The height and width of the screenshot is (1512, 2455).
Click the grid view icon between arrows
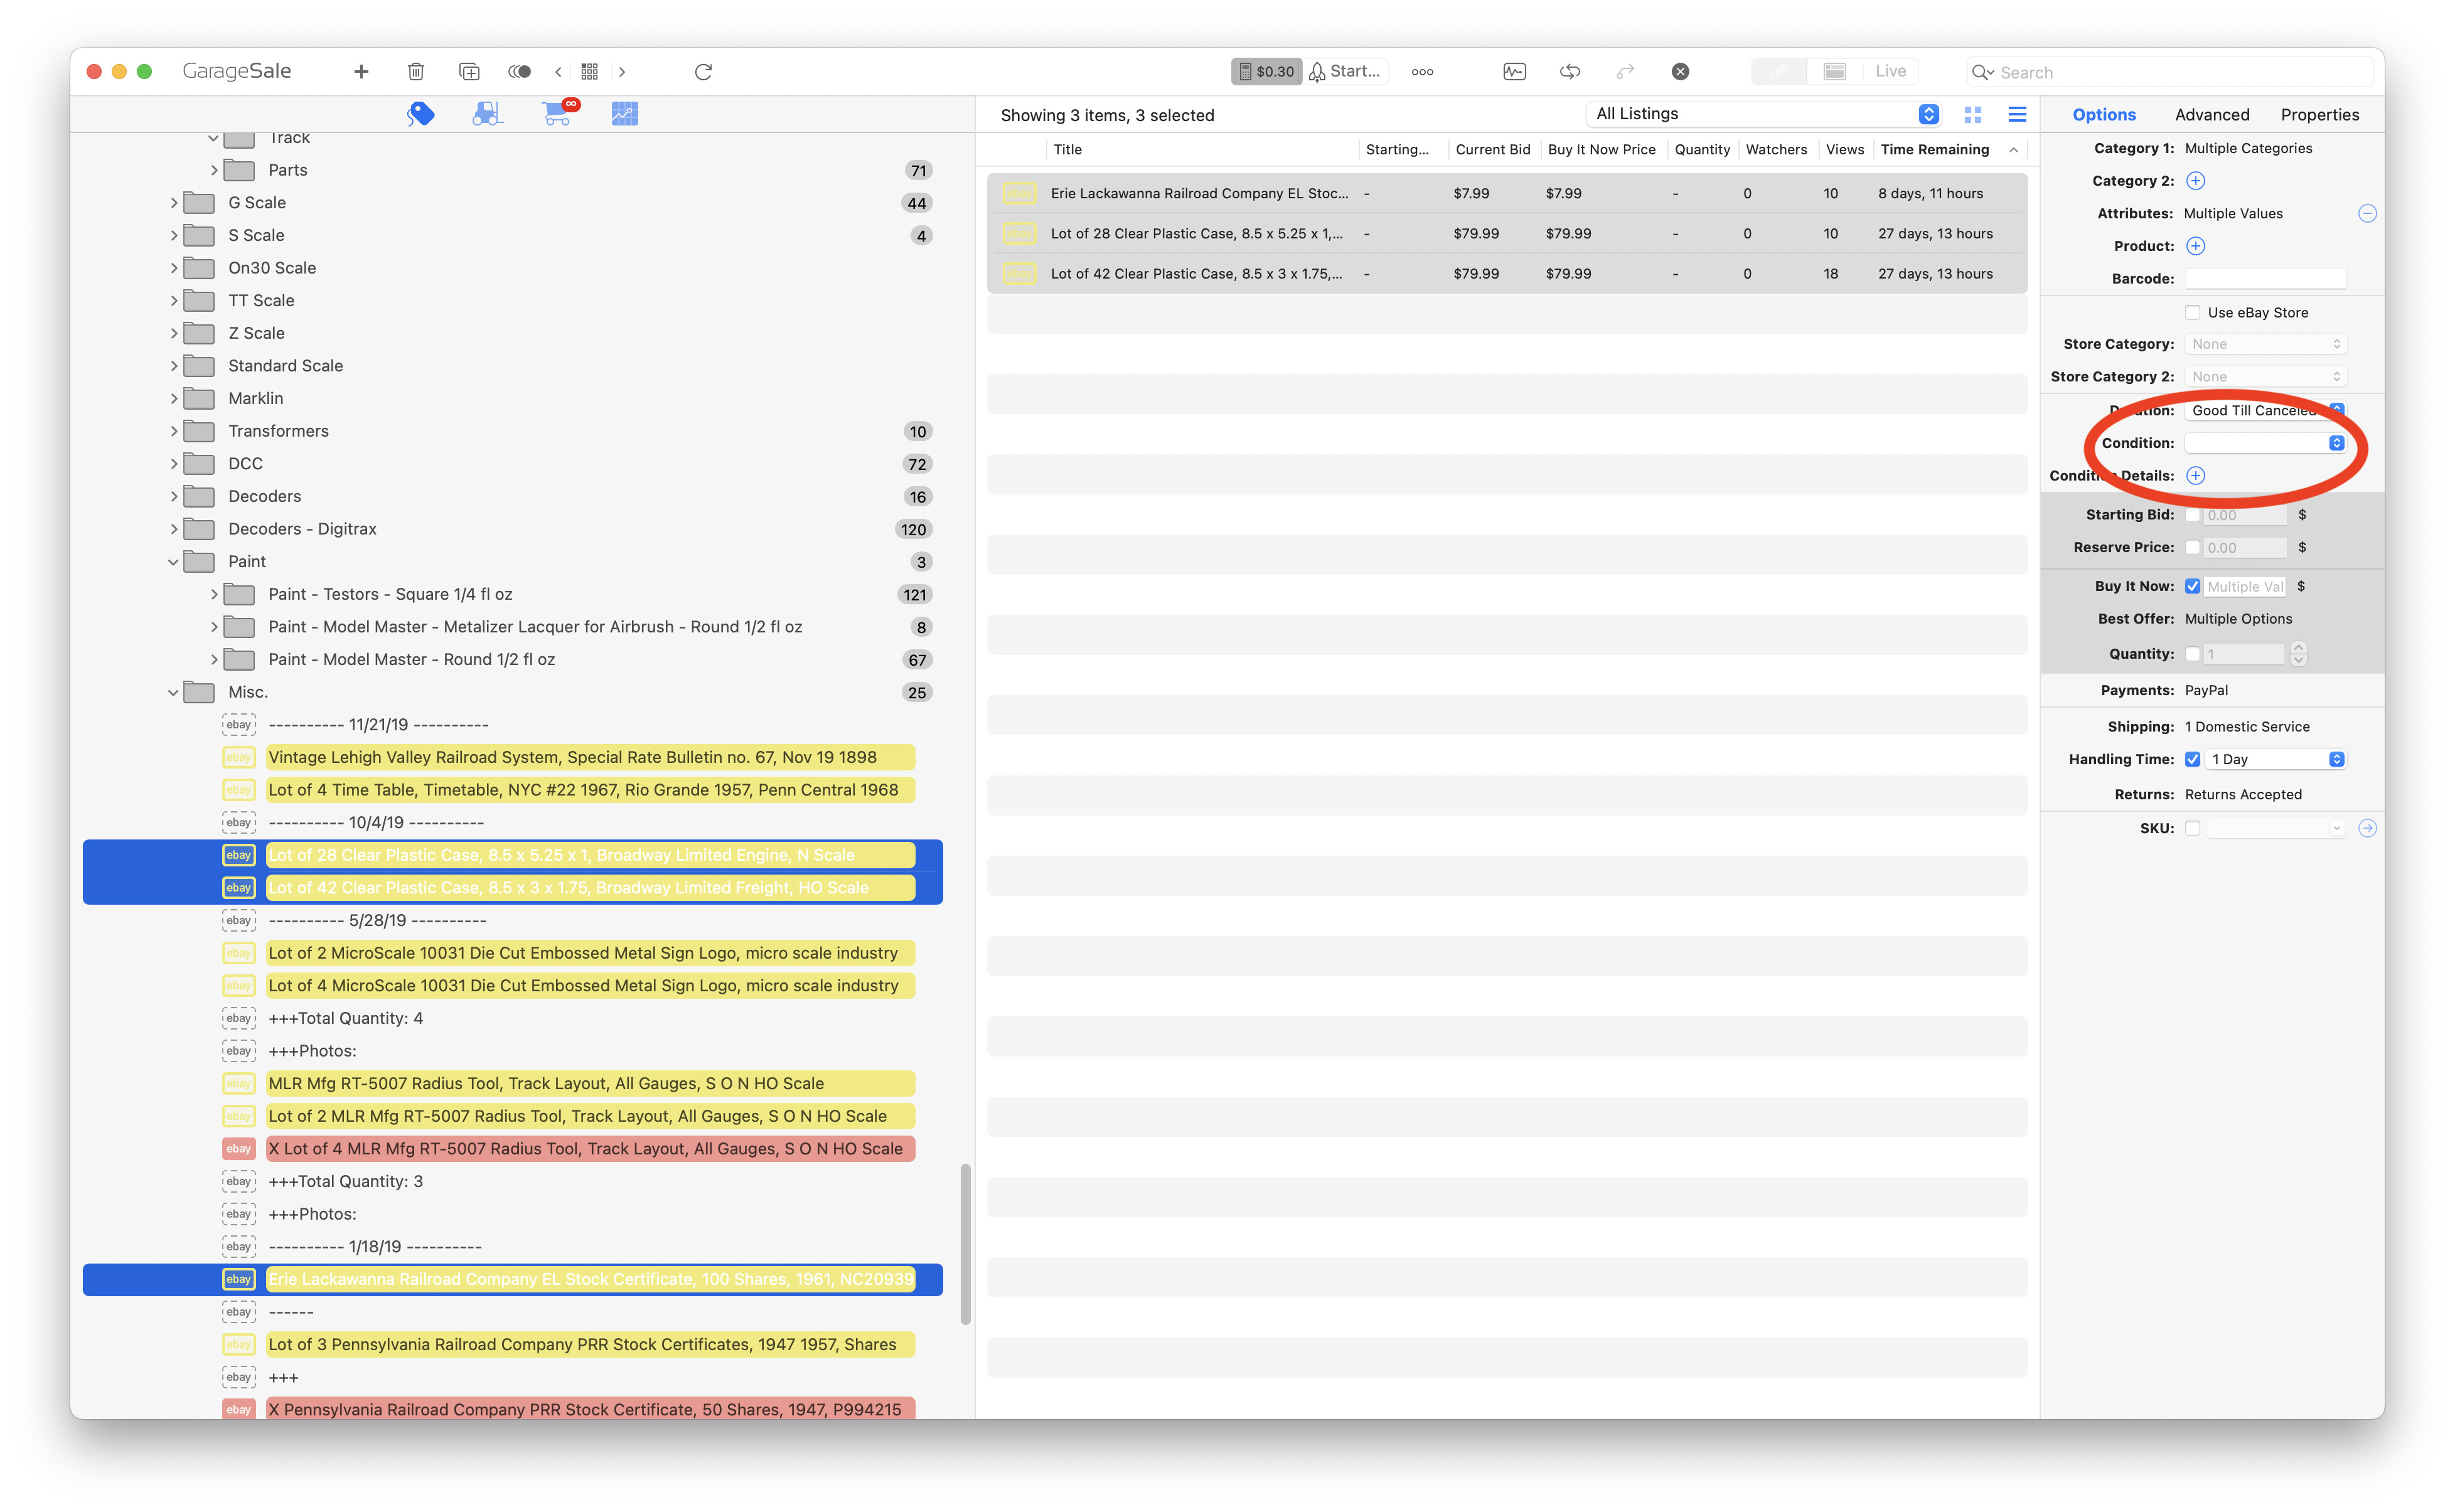point(590,71)
